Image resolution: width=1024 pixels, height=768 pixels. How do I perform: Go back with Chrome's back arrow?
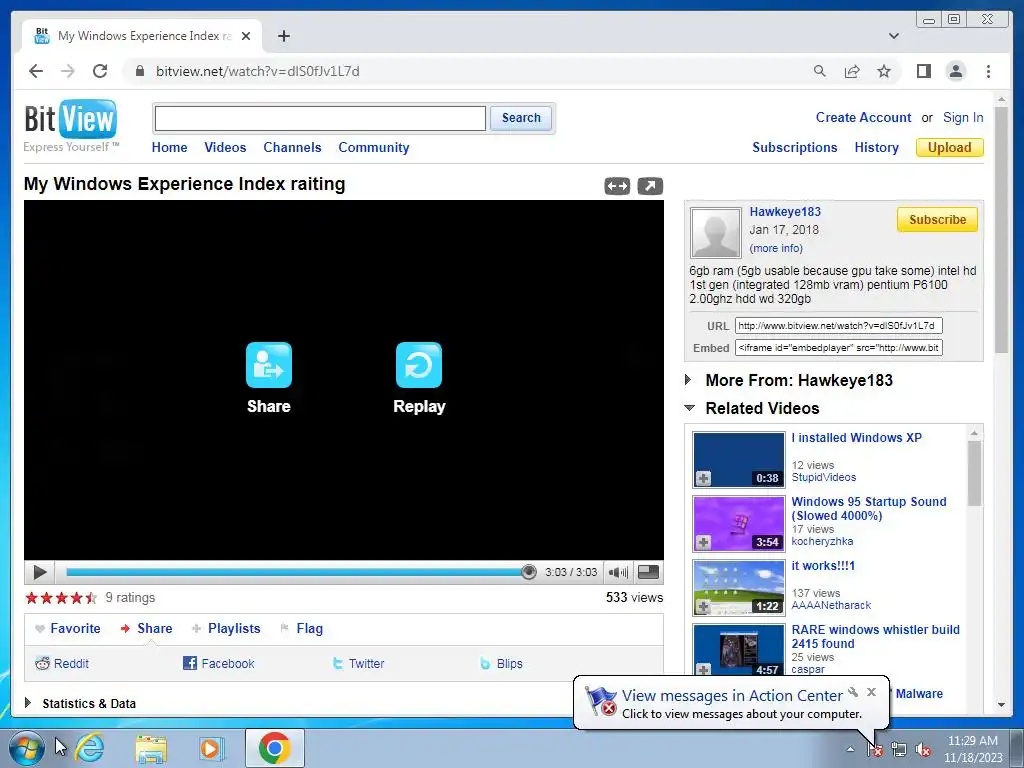(x=36, y=71)
